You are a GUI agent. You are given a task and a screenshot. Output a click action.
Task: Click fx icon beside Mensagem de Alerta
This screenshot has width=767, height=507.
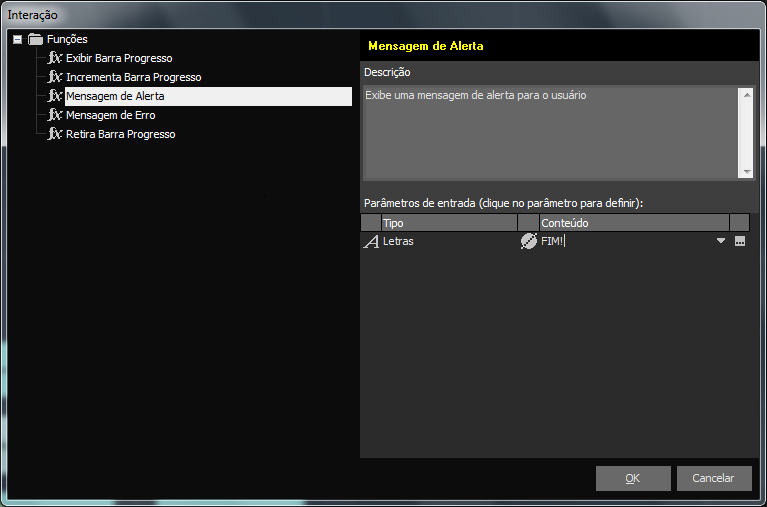point(55,96)
